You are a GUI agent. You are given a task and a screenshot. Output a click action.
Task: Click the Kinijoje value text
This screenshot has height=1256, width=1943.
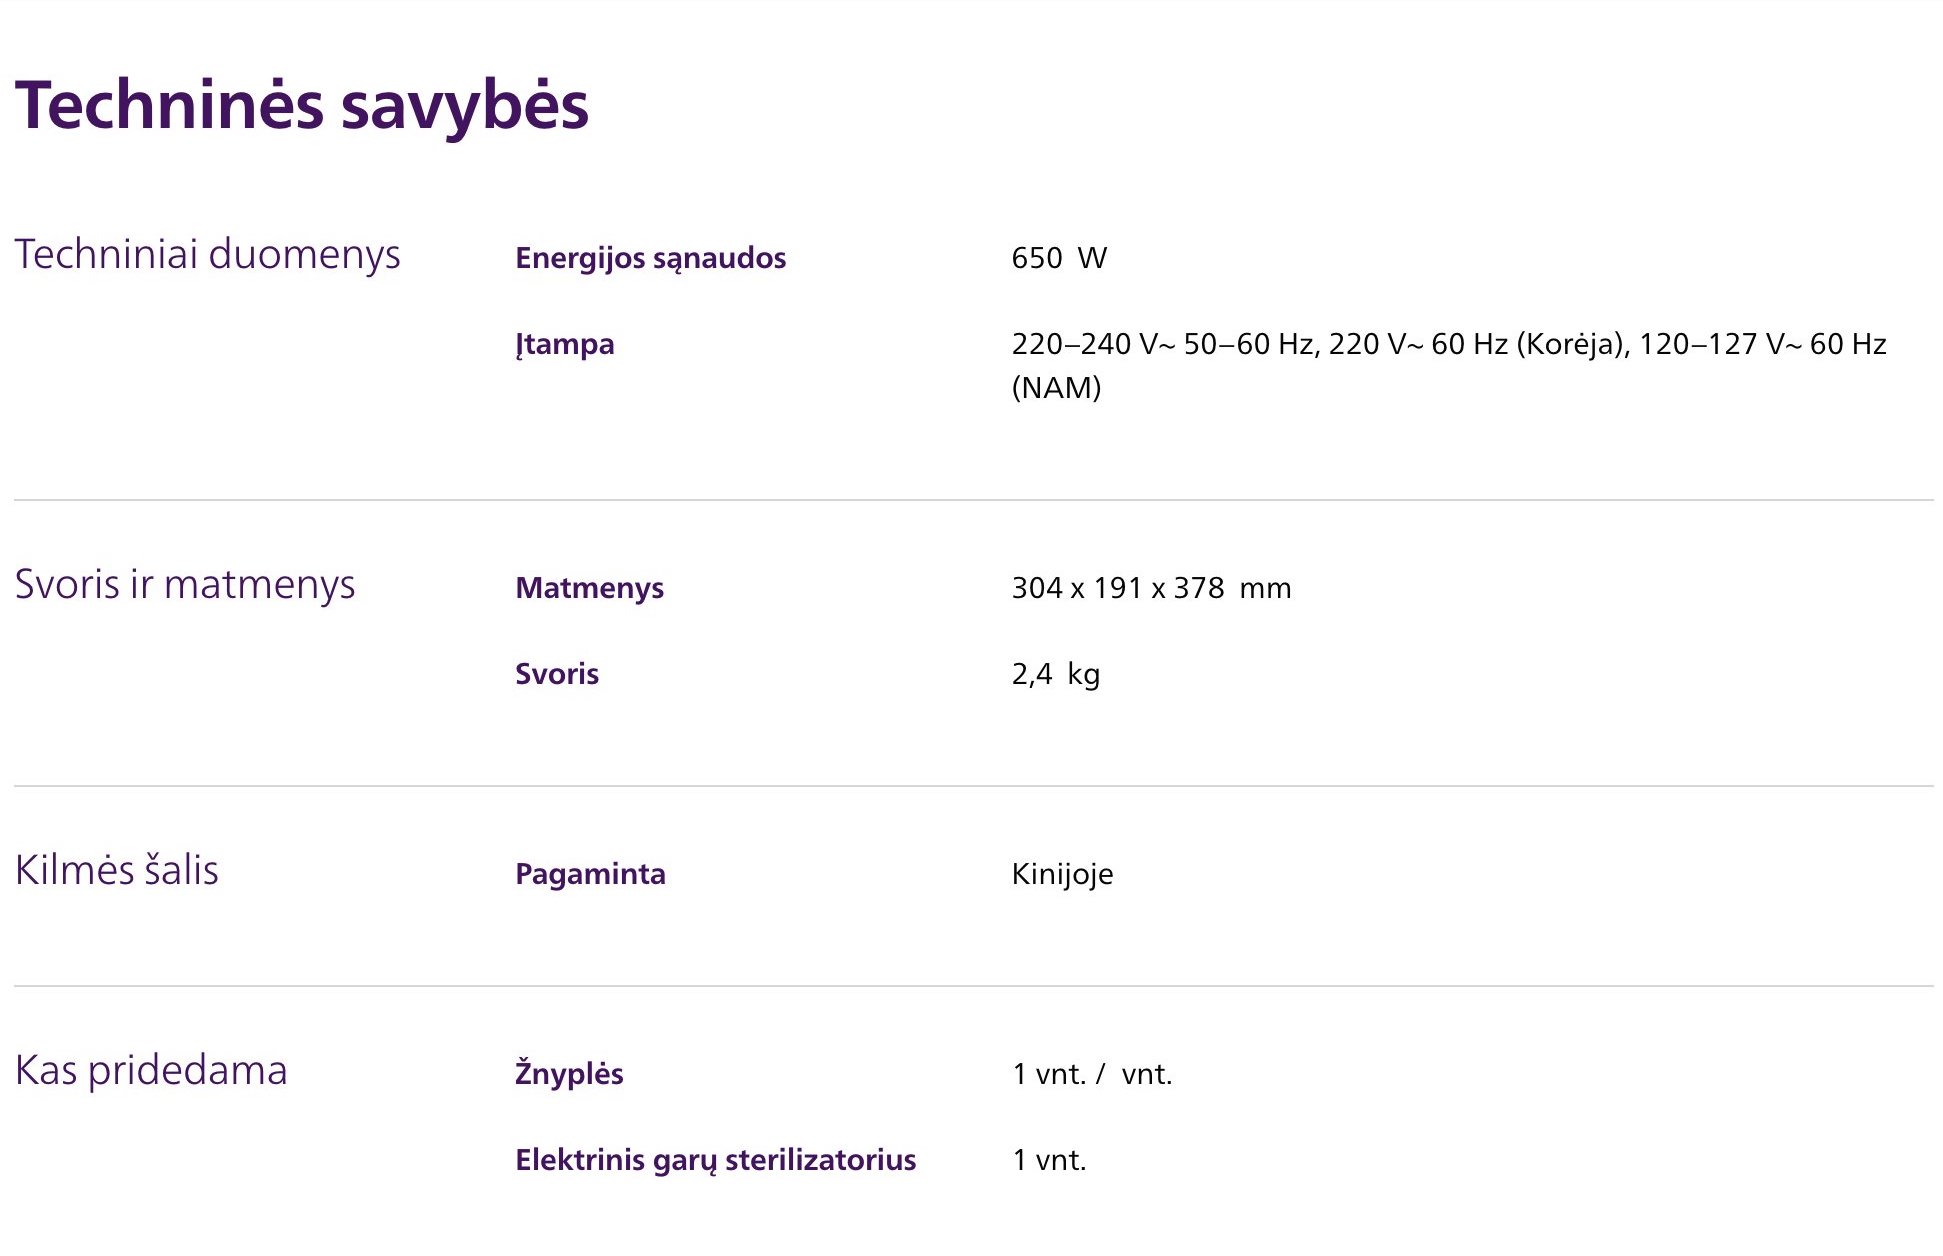[1062, 874]
